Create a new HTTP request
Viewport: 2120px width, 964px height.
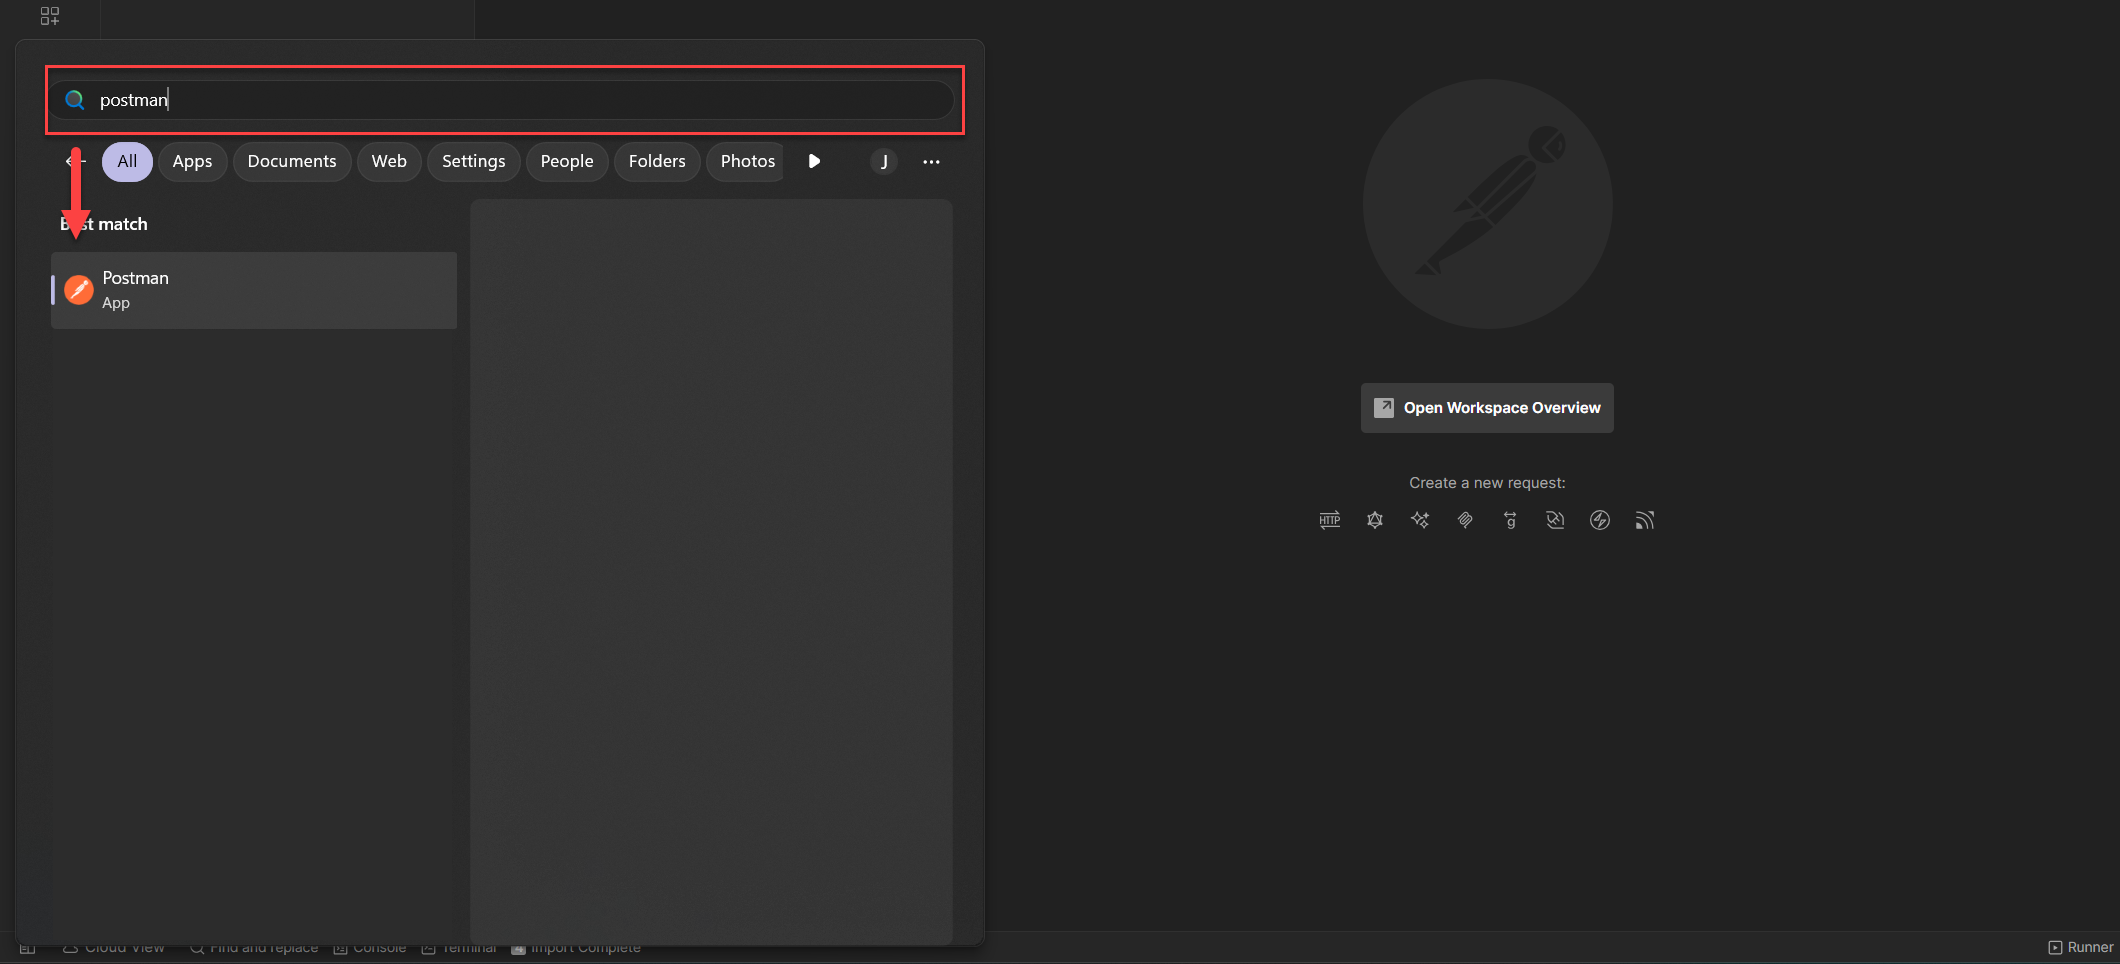point(1329,520)
